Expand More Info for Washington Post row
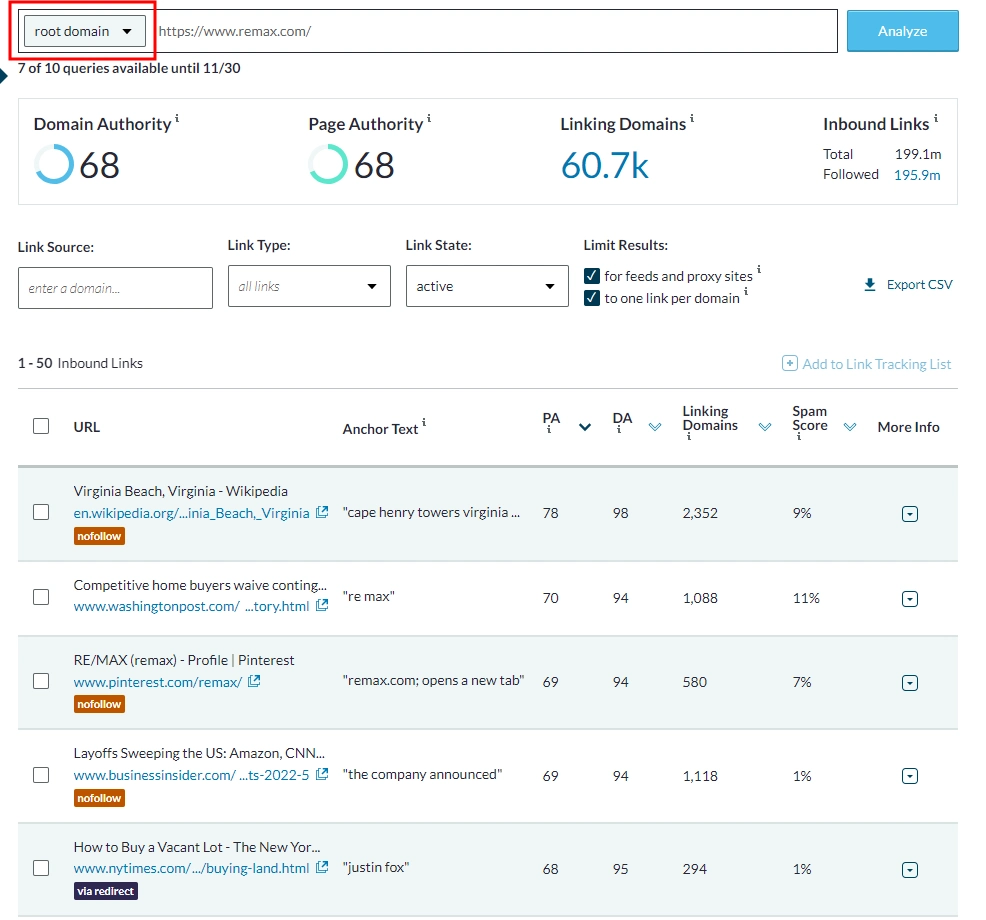 pos(909,599)
